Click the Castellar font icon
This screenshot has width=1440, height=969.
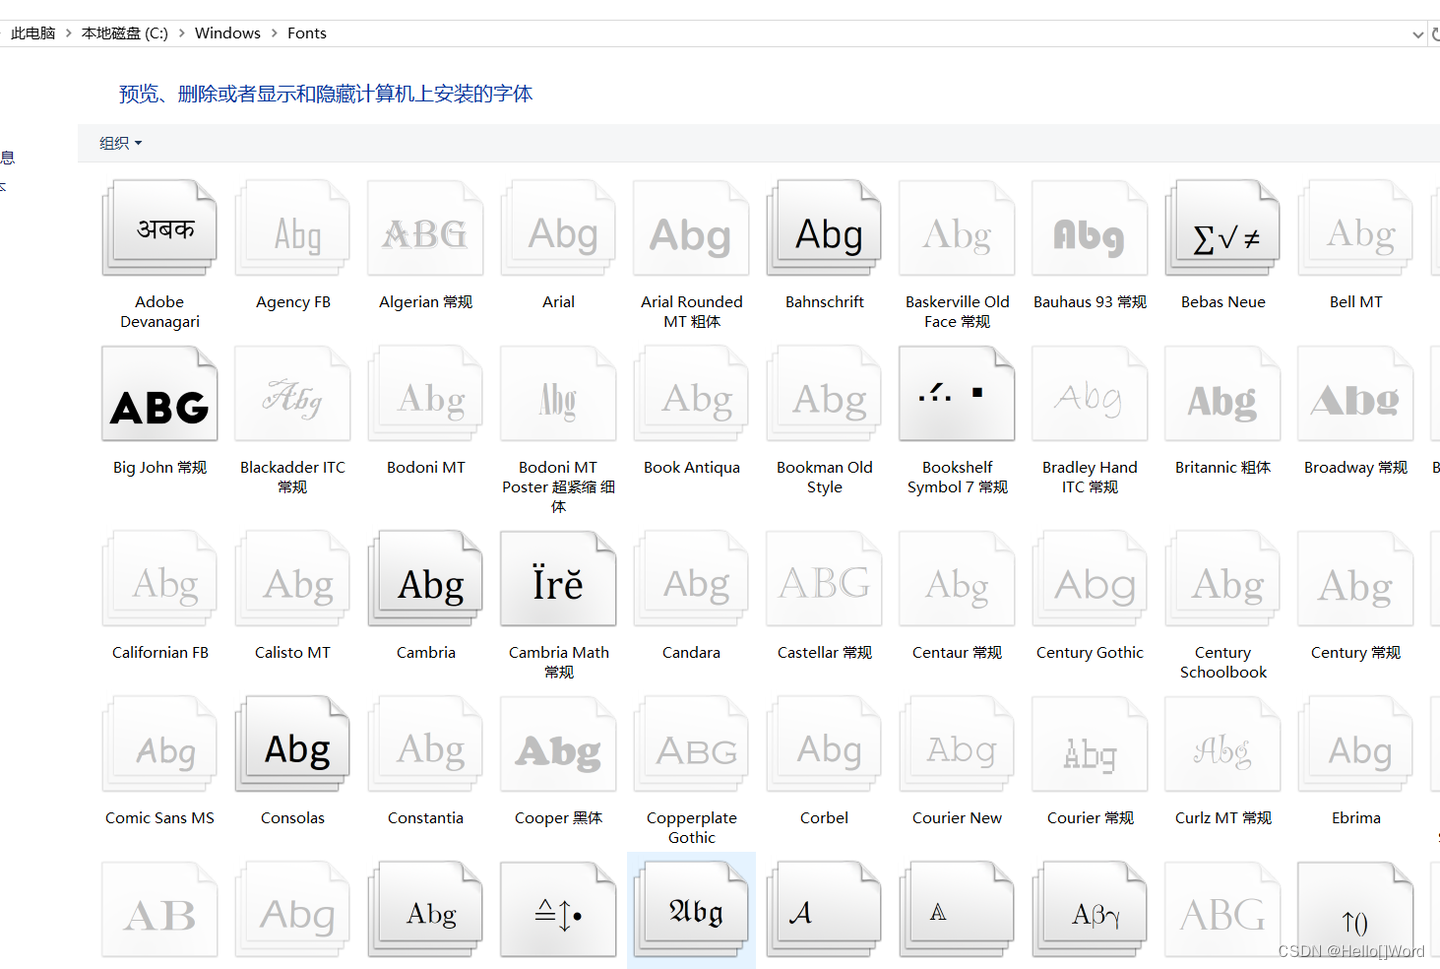coord(824,579)
